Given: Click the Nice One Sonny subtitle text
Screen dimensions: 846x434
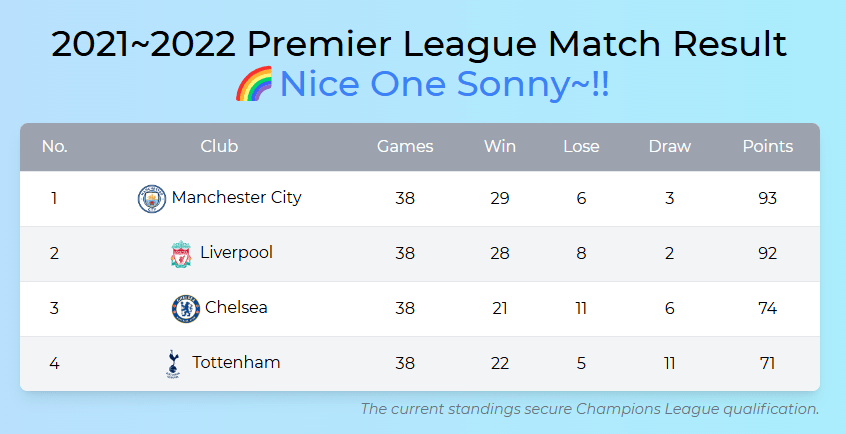Looking at the screenshot, I should tap(445, 84).
